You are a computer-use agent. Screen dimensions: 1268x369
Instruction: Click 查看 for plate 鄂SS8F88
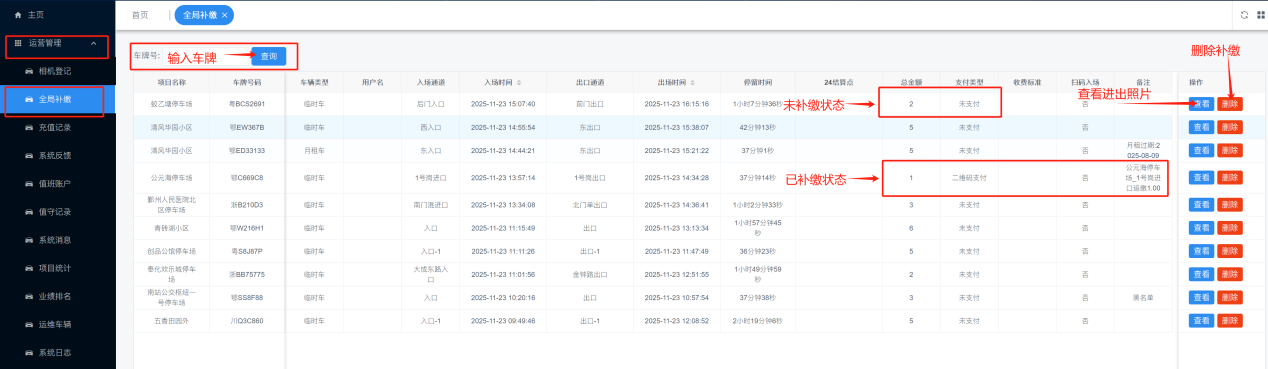[1200, 297]
